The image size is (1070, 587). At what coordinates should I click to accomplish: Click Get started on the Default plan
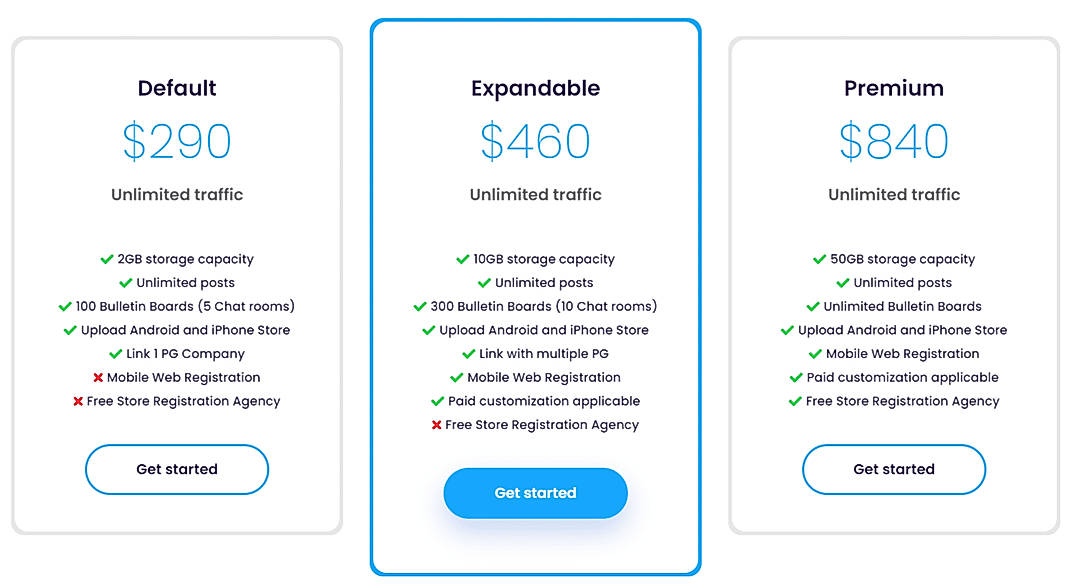[x=177, y=469]
